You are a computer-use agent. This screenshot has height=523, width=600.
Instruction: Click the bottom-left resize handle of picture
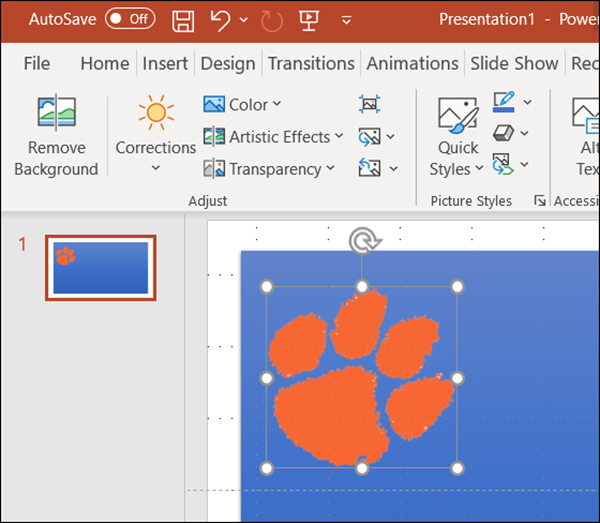pos(266,468)
